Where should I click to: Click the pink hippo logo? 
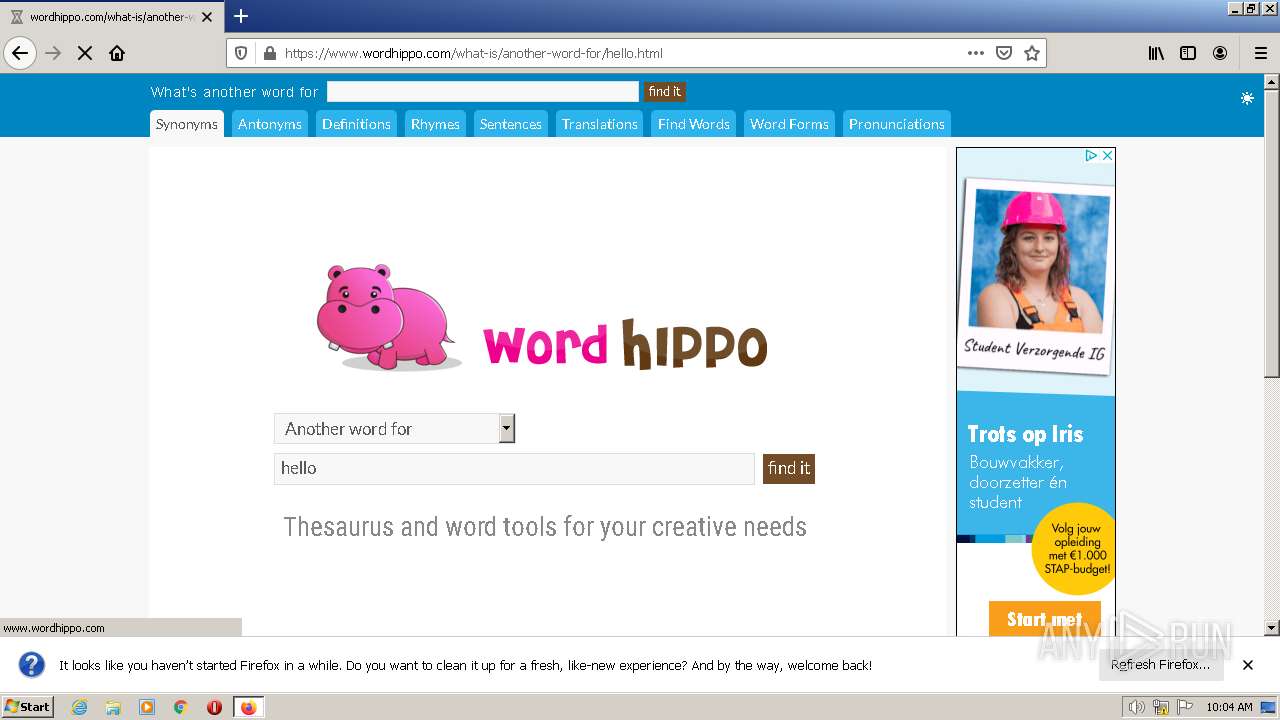coord(388,317)
